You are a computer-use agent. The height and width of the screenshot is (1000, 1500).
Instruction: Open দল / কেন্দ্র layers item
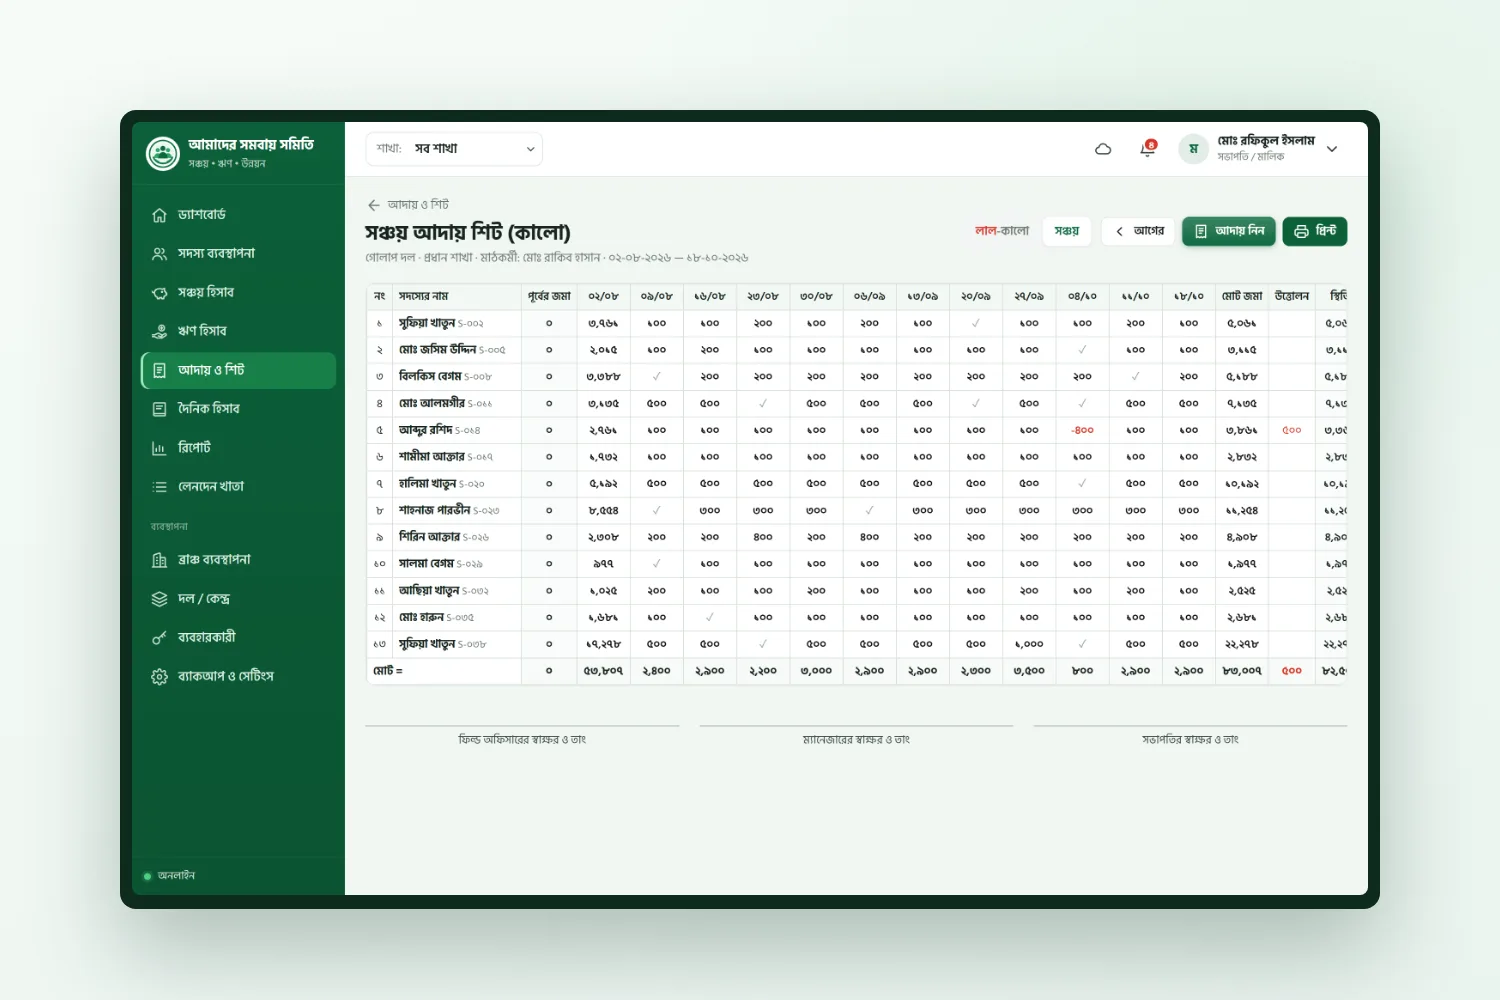click(238, 599)
